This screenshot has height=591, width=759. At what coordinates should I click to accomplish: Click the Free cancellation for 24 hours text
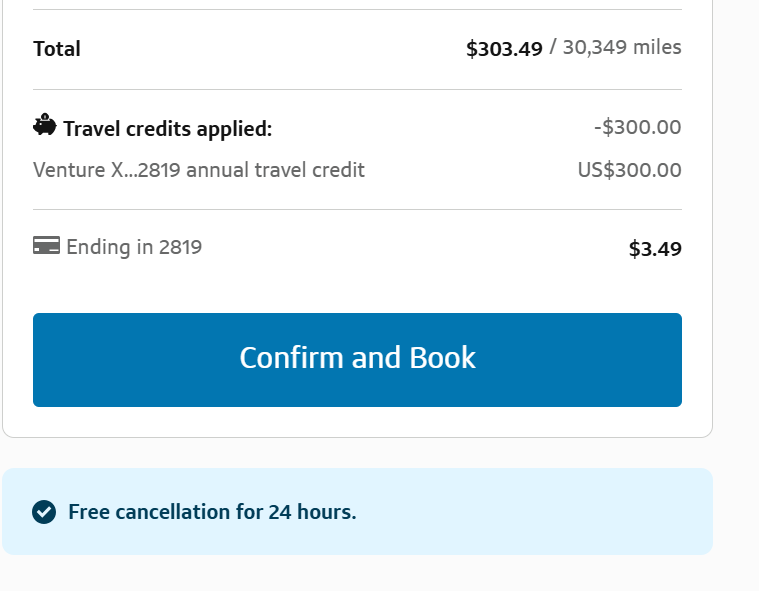pos(212,512)
